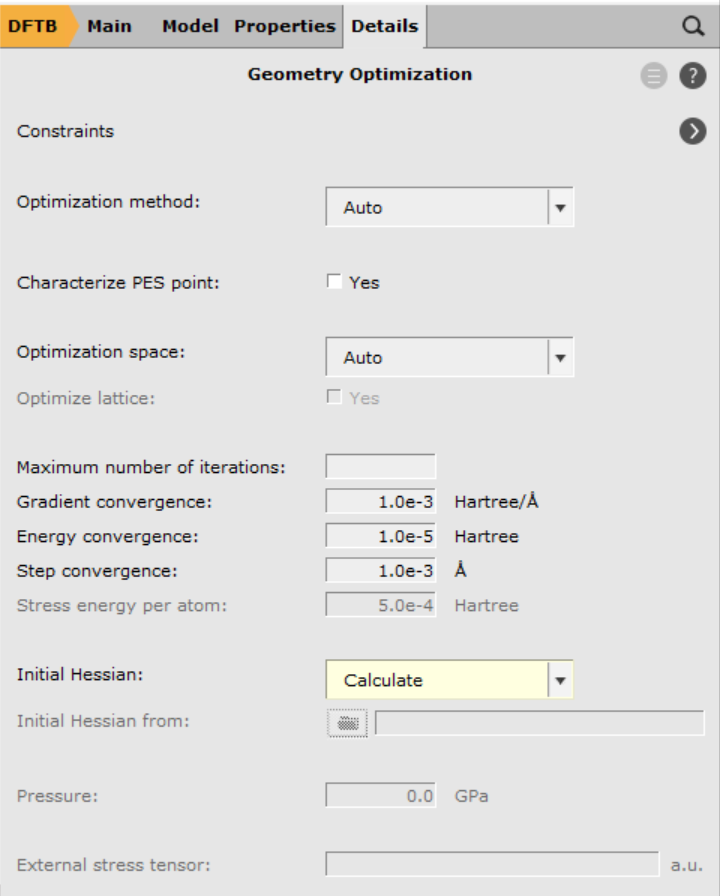Viewport: 720px width, 896px height.
Task: Tick the Characterize PES point checkbox
Action: tap(334, 281)
